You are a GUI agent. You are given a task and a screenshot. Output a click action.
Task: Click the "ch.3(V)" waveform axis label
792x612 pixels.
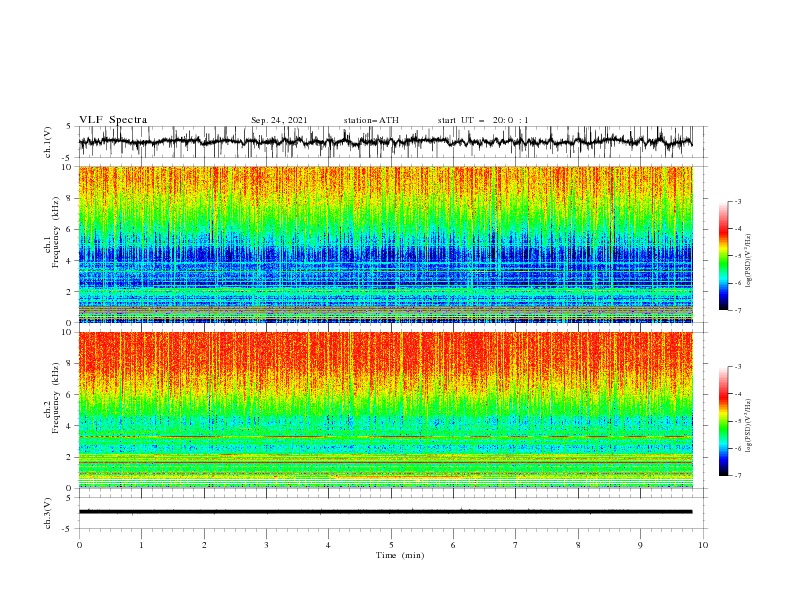(x=48, y=513)
